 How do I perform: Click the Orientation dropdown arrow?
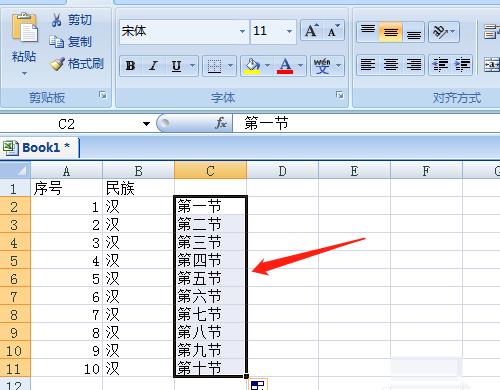453,32
